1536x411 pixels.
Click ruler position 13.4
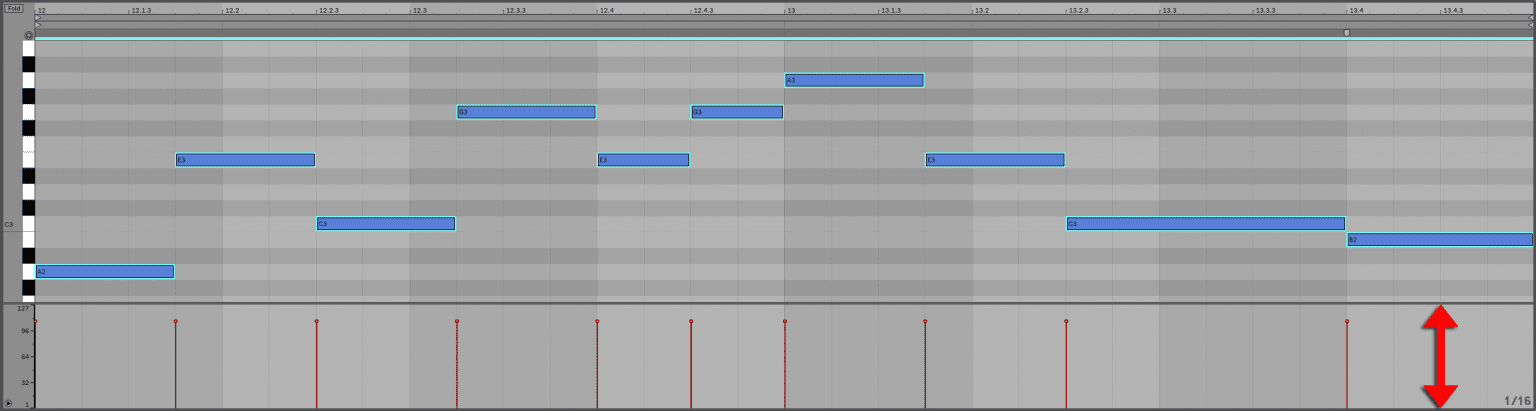click(1356, 10)
